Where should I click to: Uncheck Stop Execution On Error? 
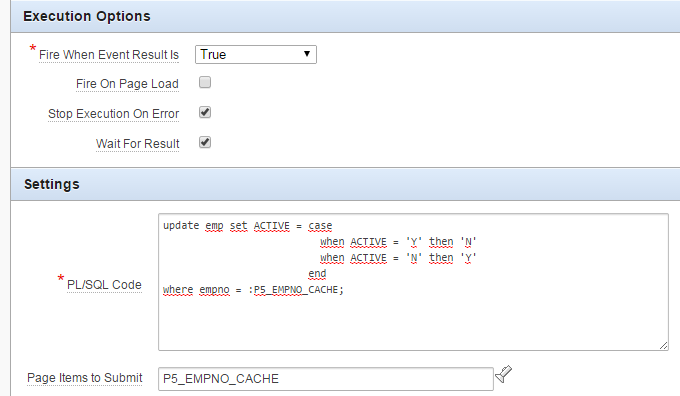[205, 112]
